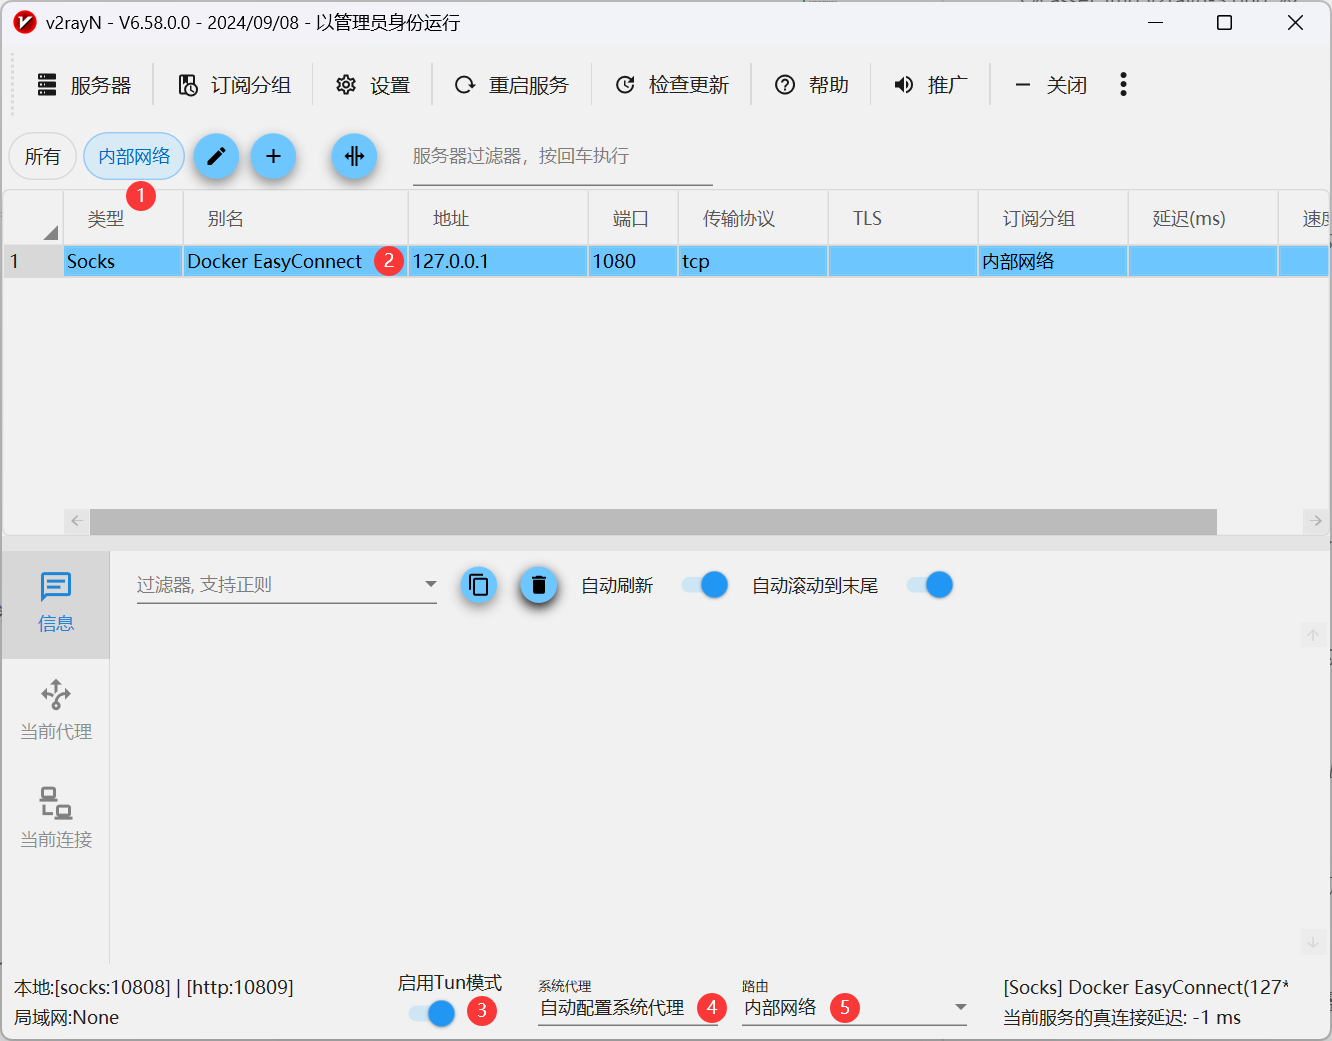Click the Socks type cell
The image size is (1332, 1041).
click(123, 262)
